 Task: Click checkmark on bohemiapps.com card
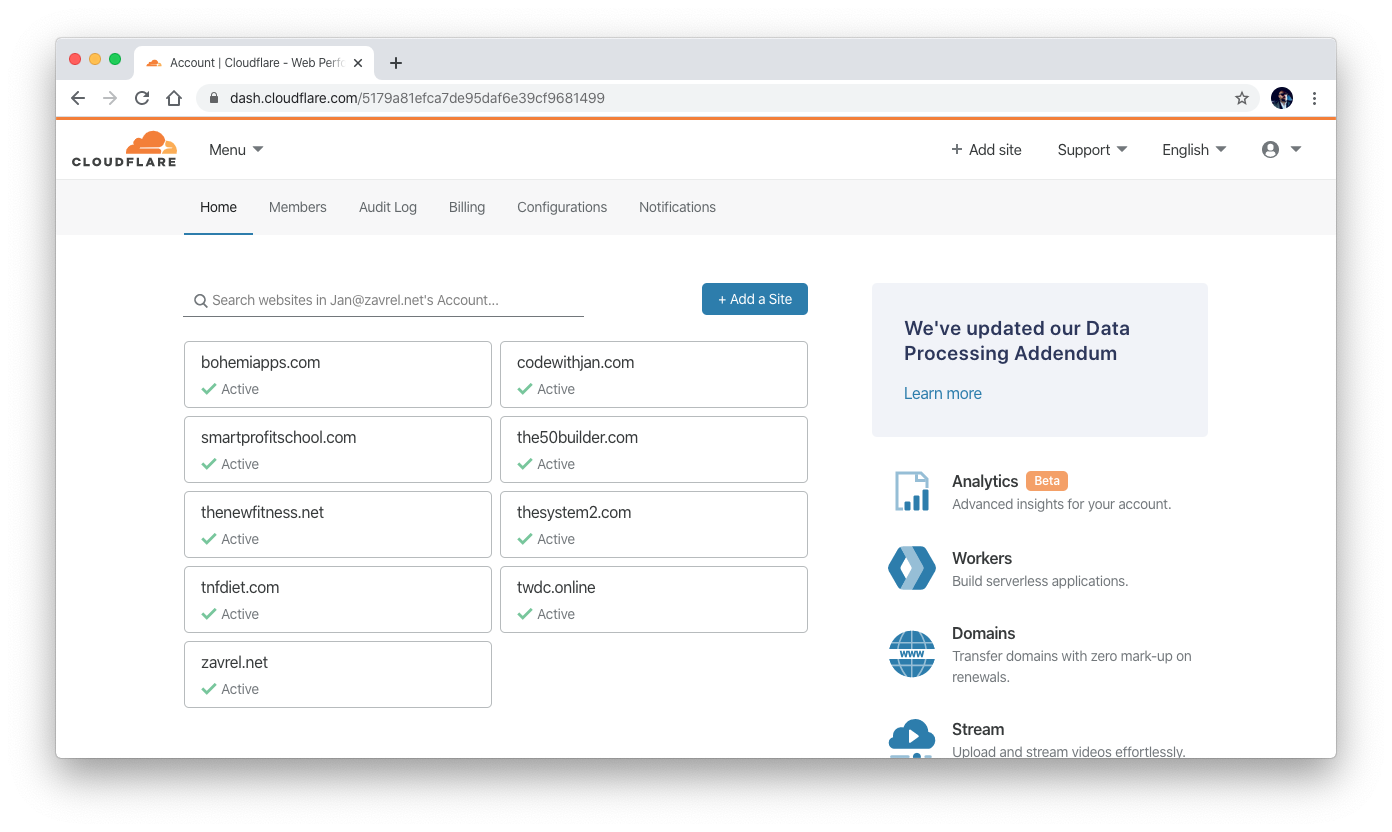click(209, 389)
